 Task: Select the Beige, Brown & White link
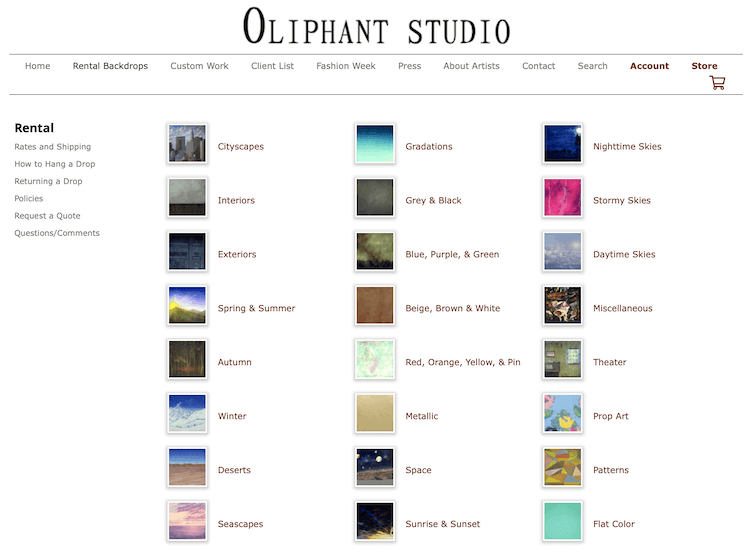[452, 309]
